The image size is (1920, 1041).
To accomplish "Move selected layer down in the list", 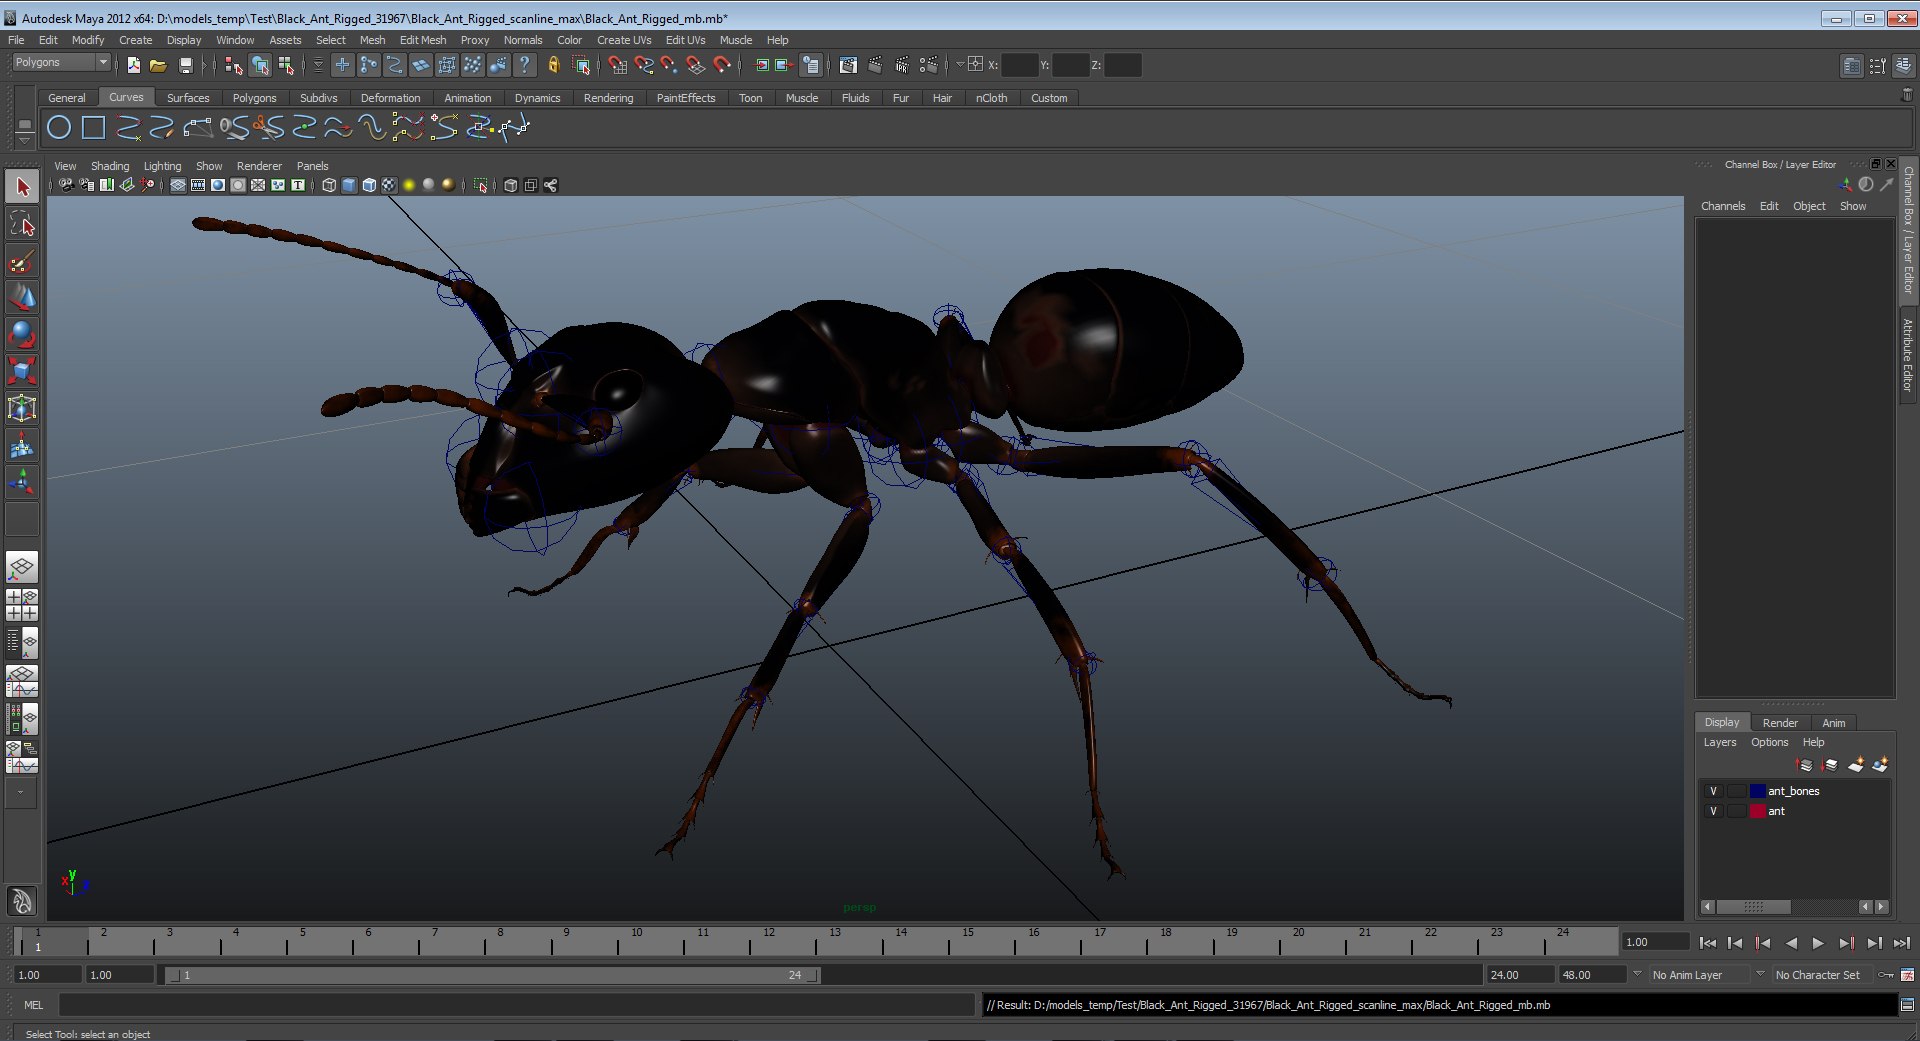I will pyautogui.click(x=1829, y=765).
